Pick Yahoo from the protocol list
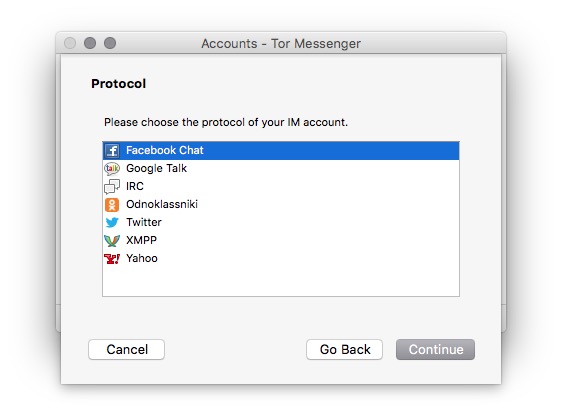The height and width of the screenshot is (412, 562). tap(142, 258)
